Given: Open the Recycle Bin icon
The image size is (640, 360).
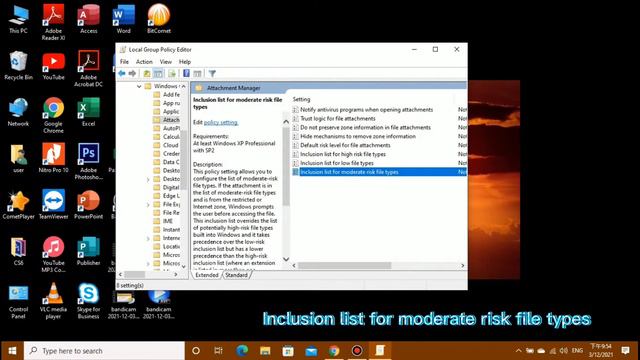Looking at the screenshot, I should click(18, 65).
